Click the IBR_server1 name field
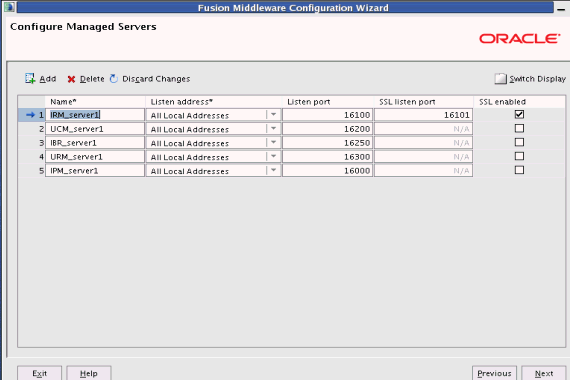570x380 pixels. 95,143
